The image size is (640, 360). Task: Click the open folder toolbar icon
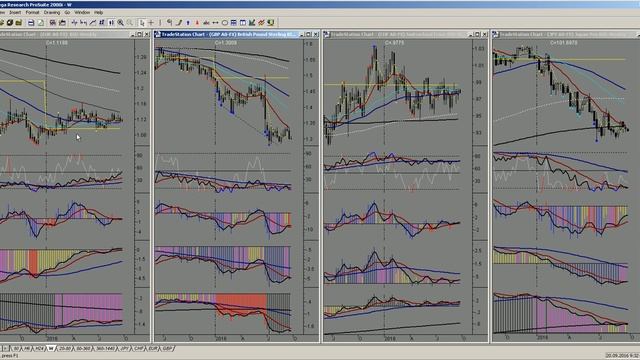pos(18,22)
